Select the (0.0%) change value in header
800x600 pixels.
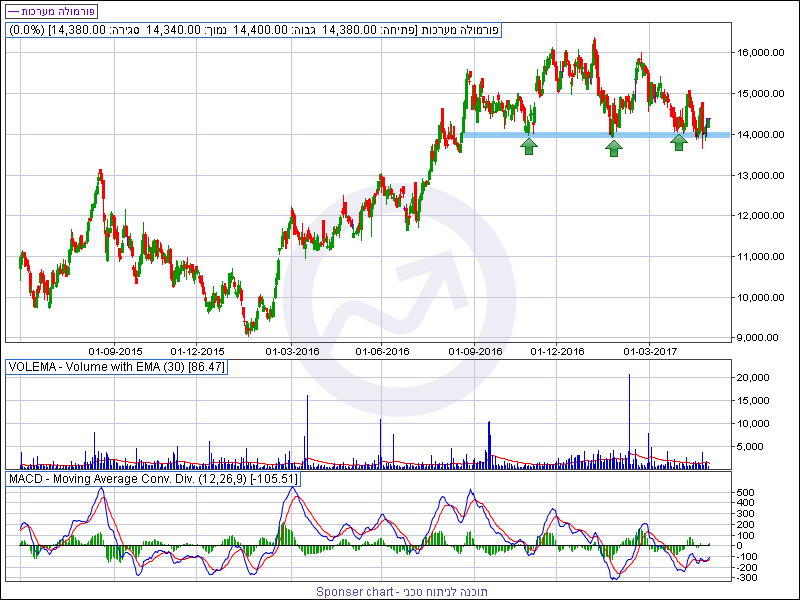coord(28,30)
